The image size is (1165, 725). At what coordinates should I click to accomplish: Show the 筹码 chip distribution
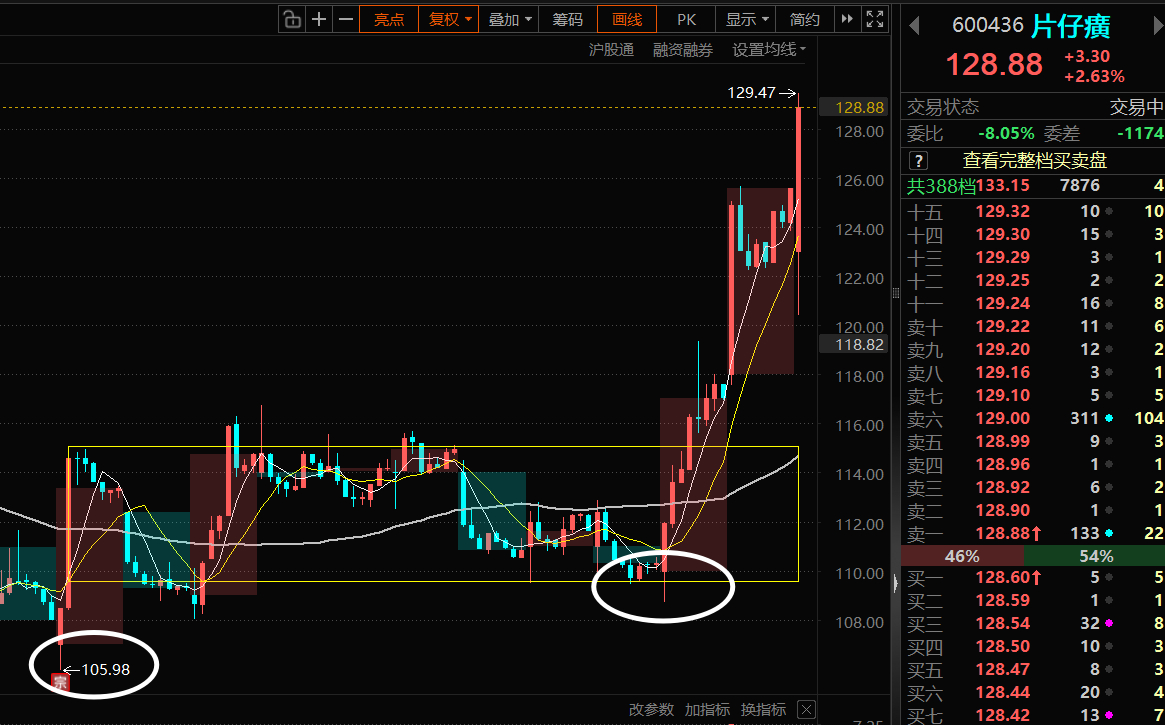568,19
